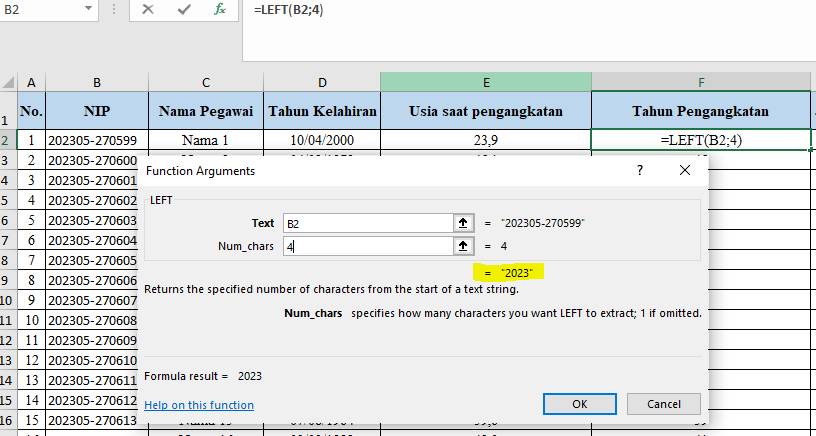Select cell with NIP 202305-270611

coord(93,380)
